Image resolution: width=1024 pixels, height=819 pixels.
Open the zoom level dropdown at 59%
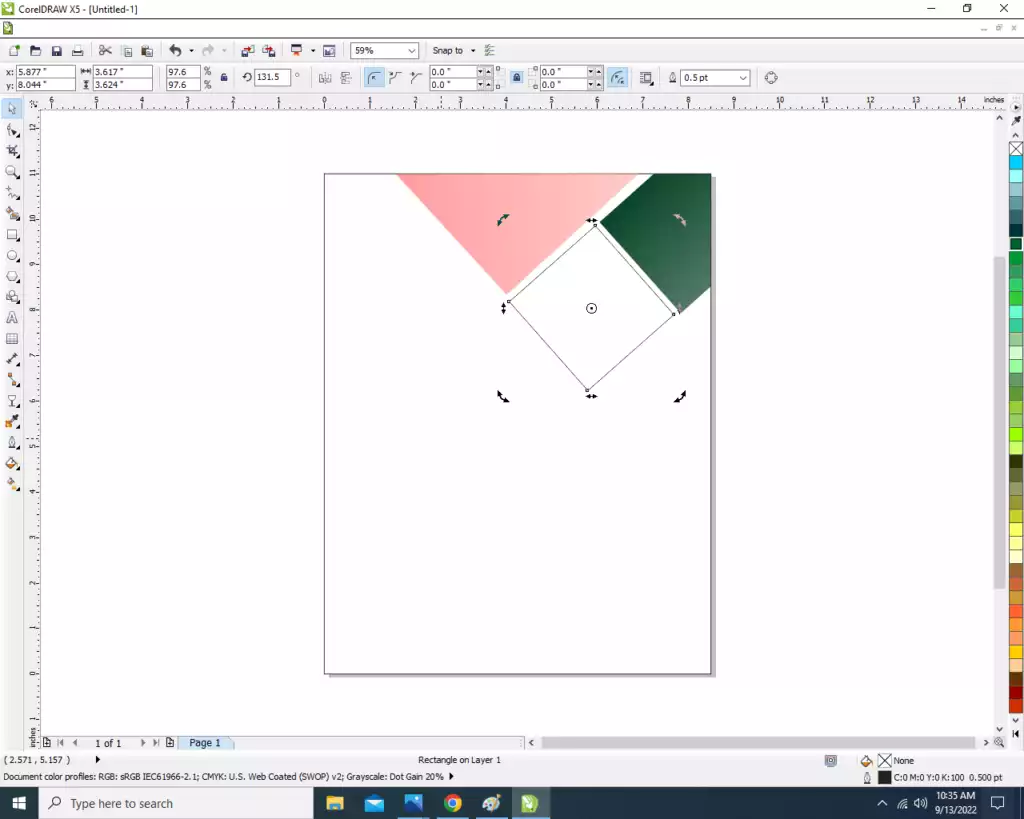(x=411, y=51)
